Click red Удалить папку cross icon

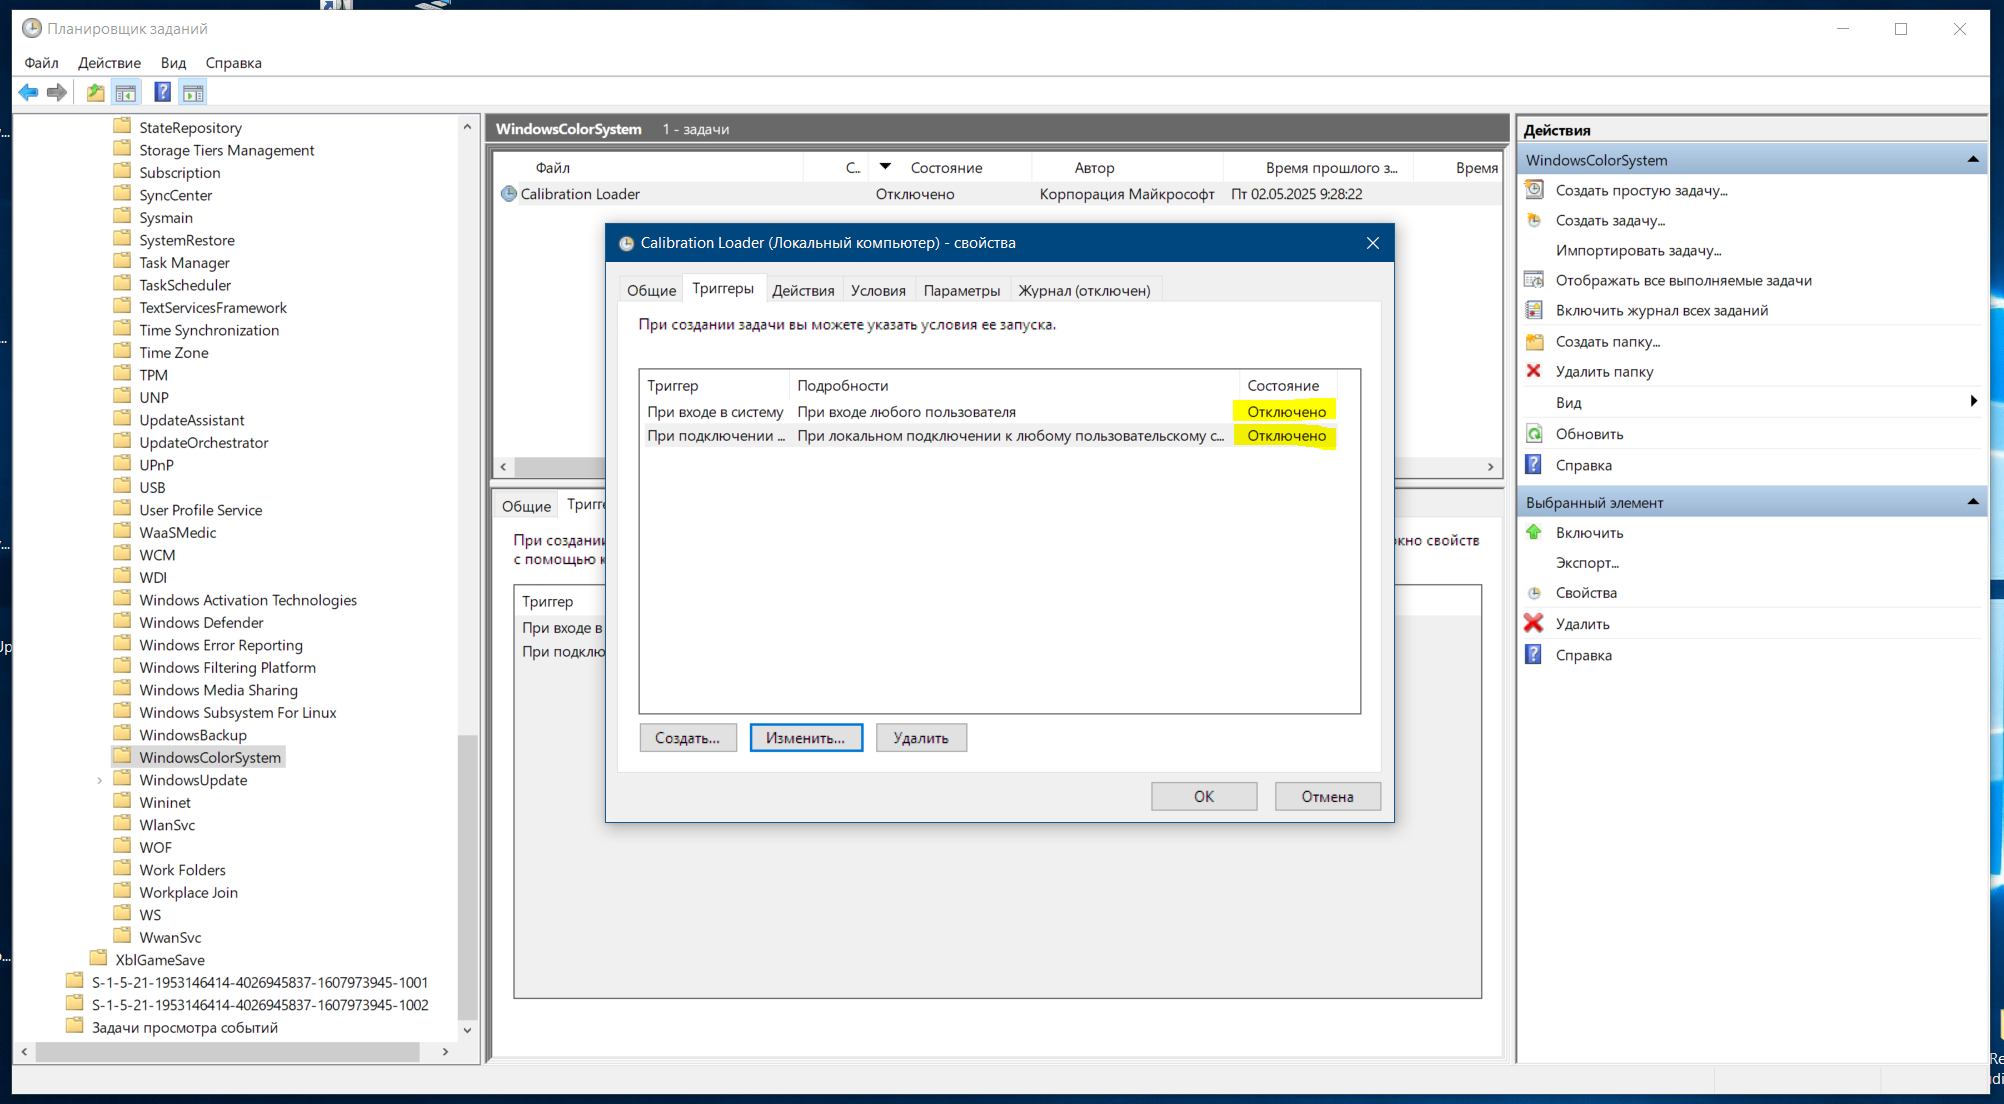[1534, 371]
